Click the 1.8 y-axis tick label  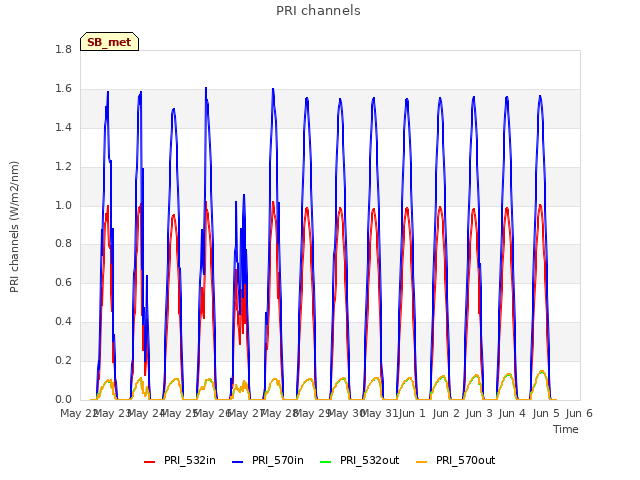pyautogui.click(x=63, y=49)
